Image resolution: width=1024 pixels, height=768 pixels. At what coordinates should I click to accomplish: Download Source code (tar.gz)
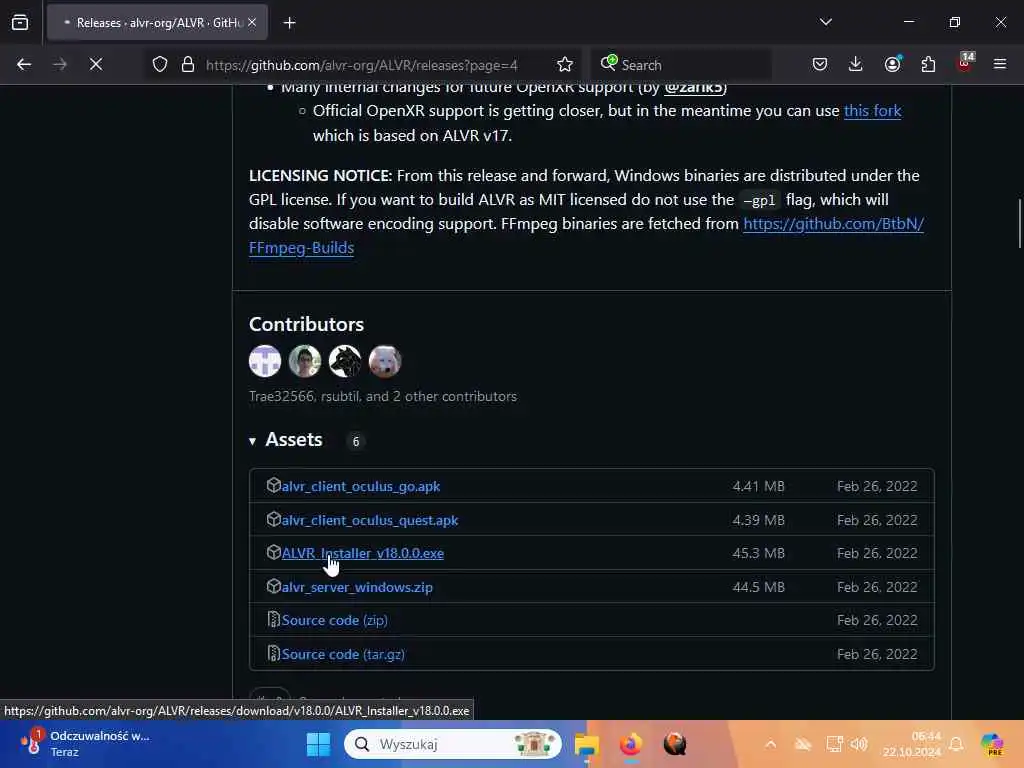click(x=343, y=654)
